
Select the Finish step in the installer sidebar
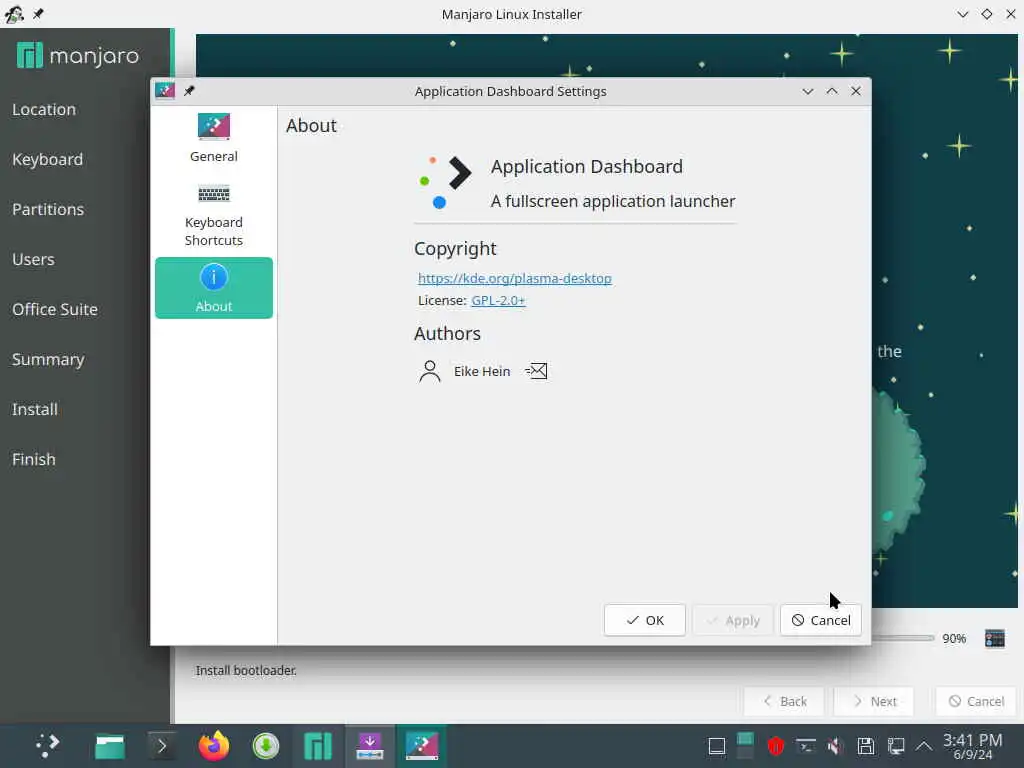click(x=34, y=460)
